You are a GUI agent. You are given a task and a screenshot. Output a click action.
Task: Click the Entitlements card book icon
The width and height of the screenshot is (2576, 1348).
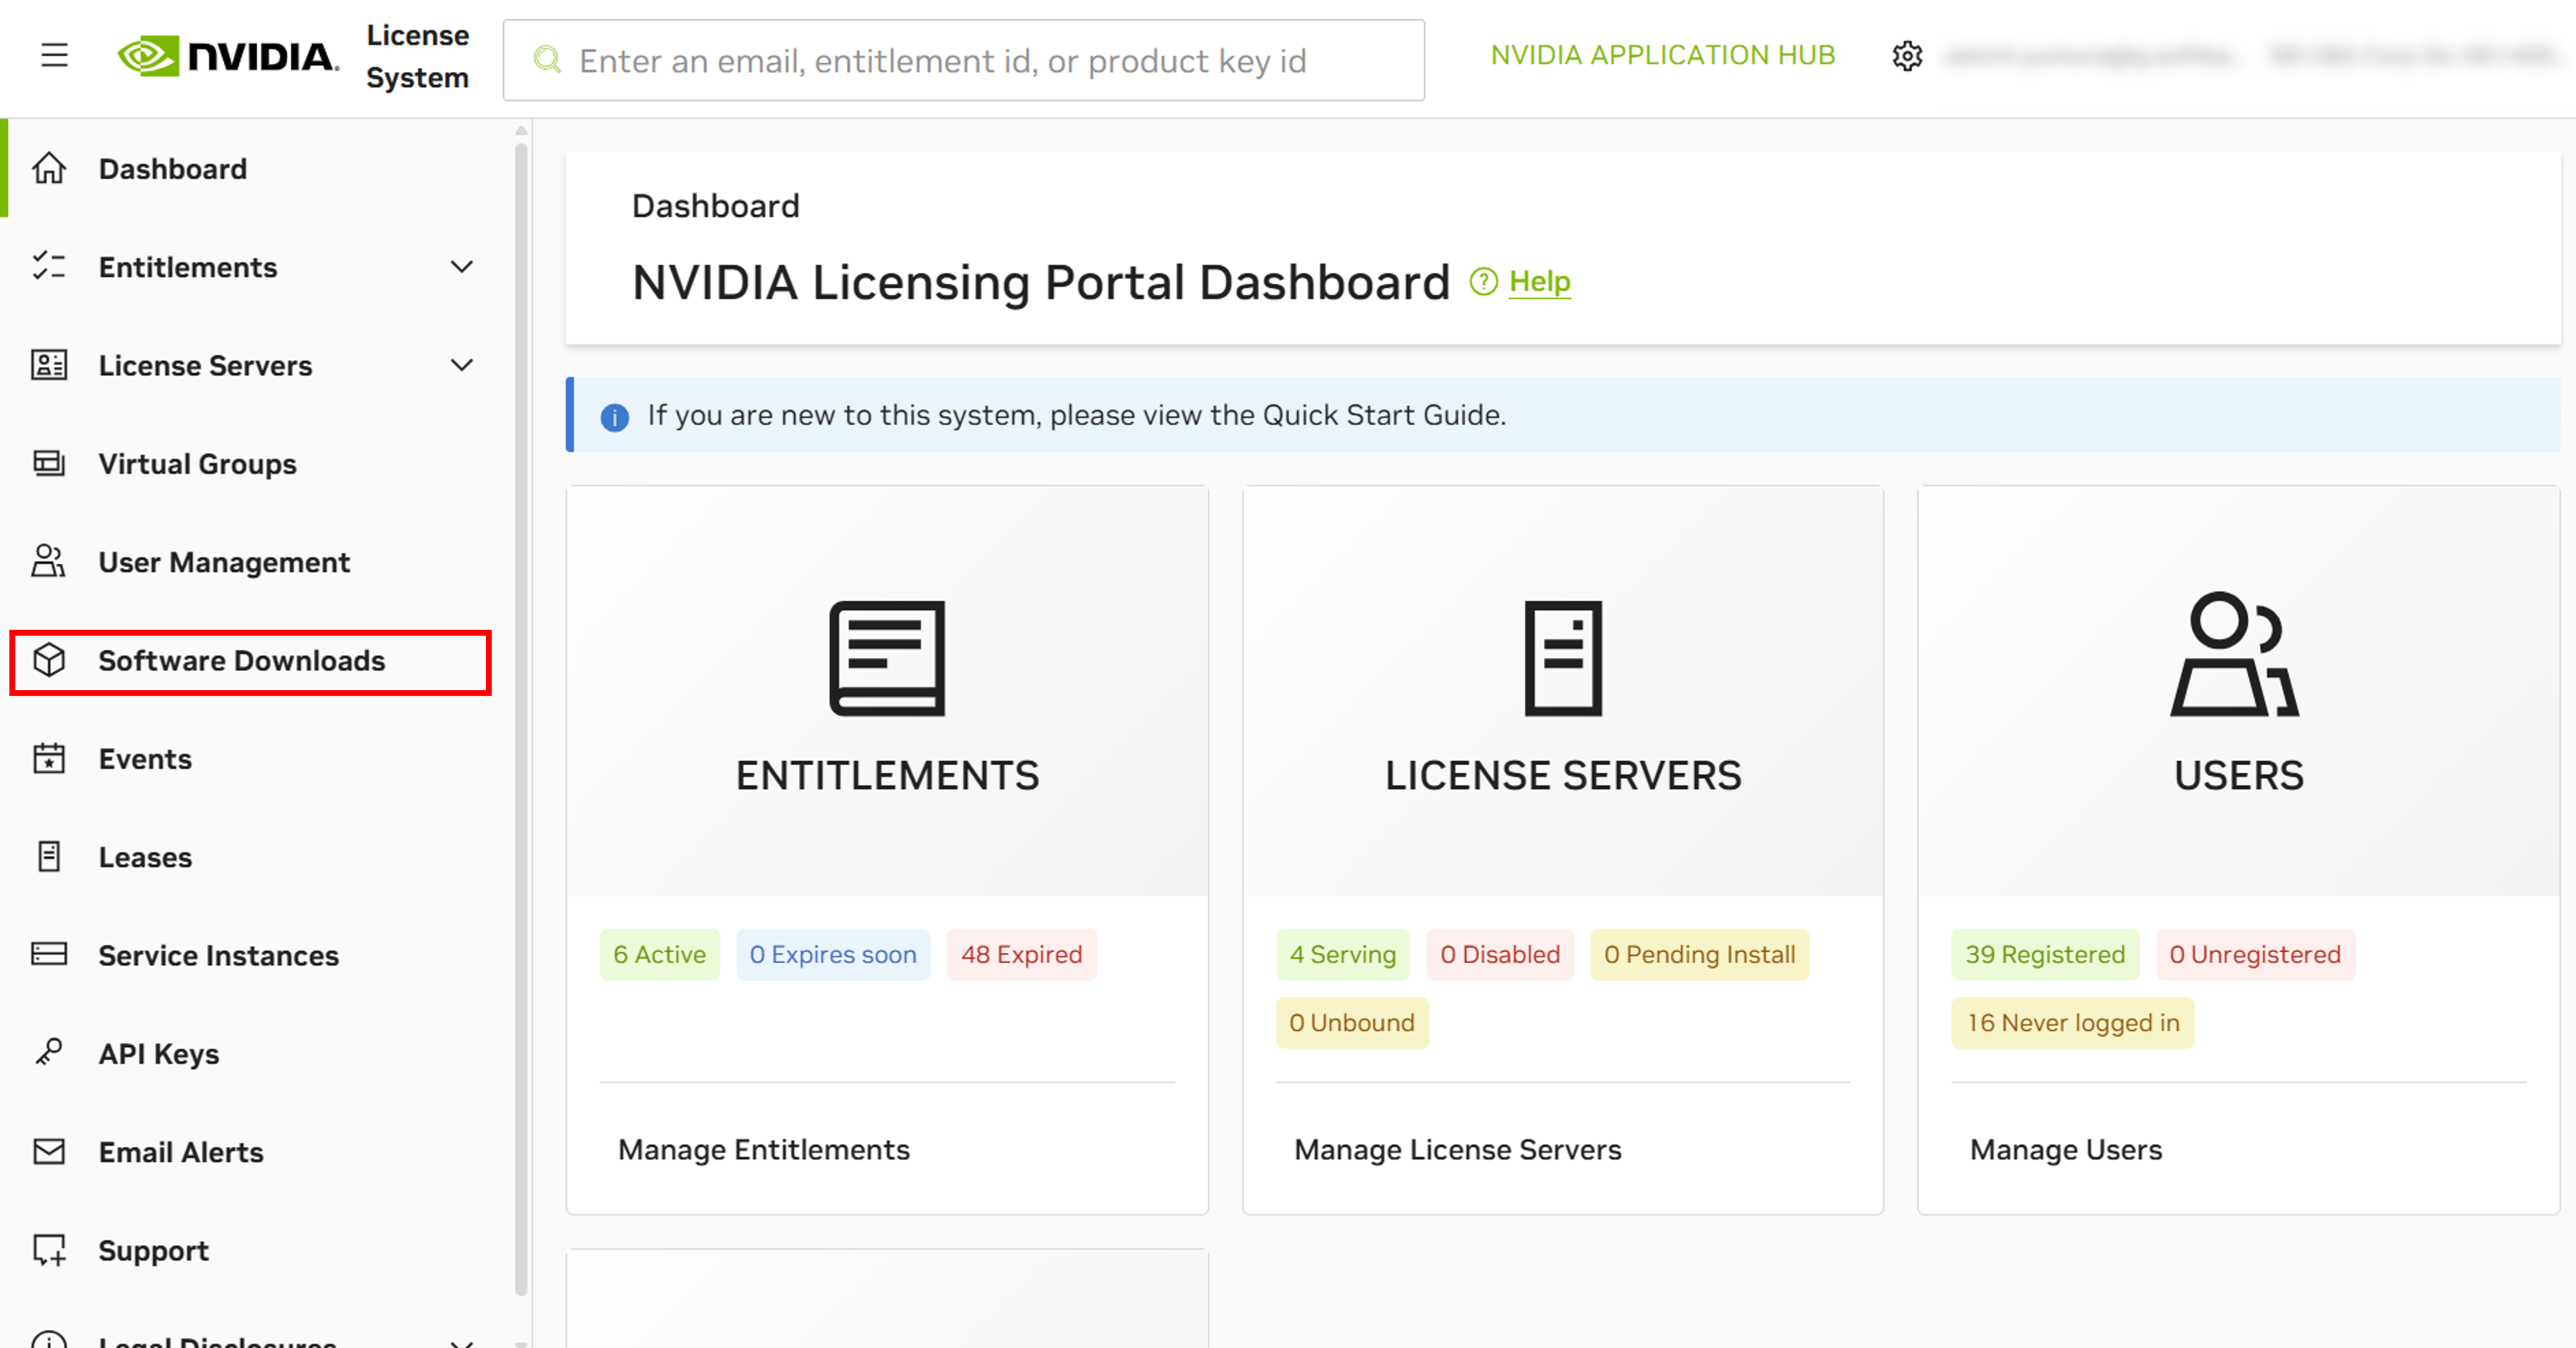(x=887, y=658)
